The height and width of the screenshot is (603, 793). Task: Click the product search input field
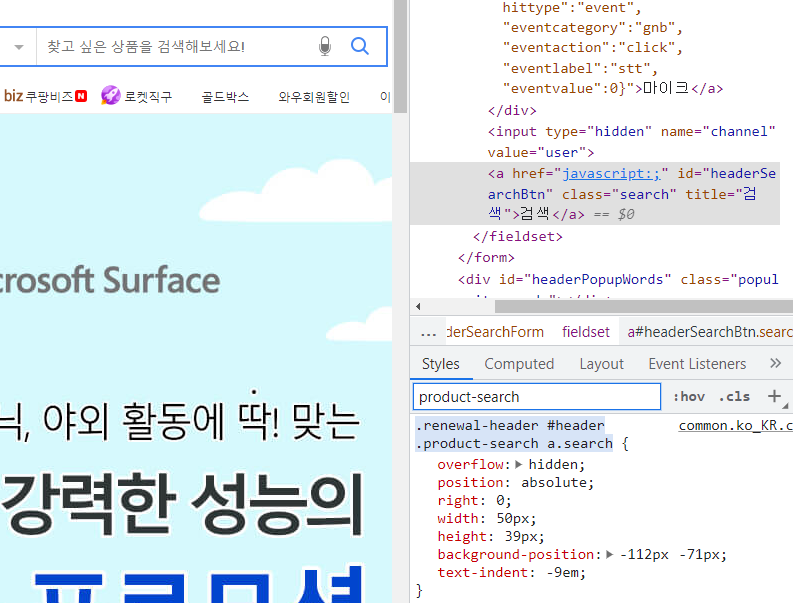point(177,47)
